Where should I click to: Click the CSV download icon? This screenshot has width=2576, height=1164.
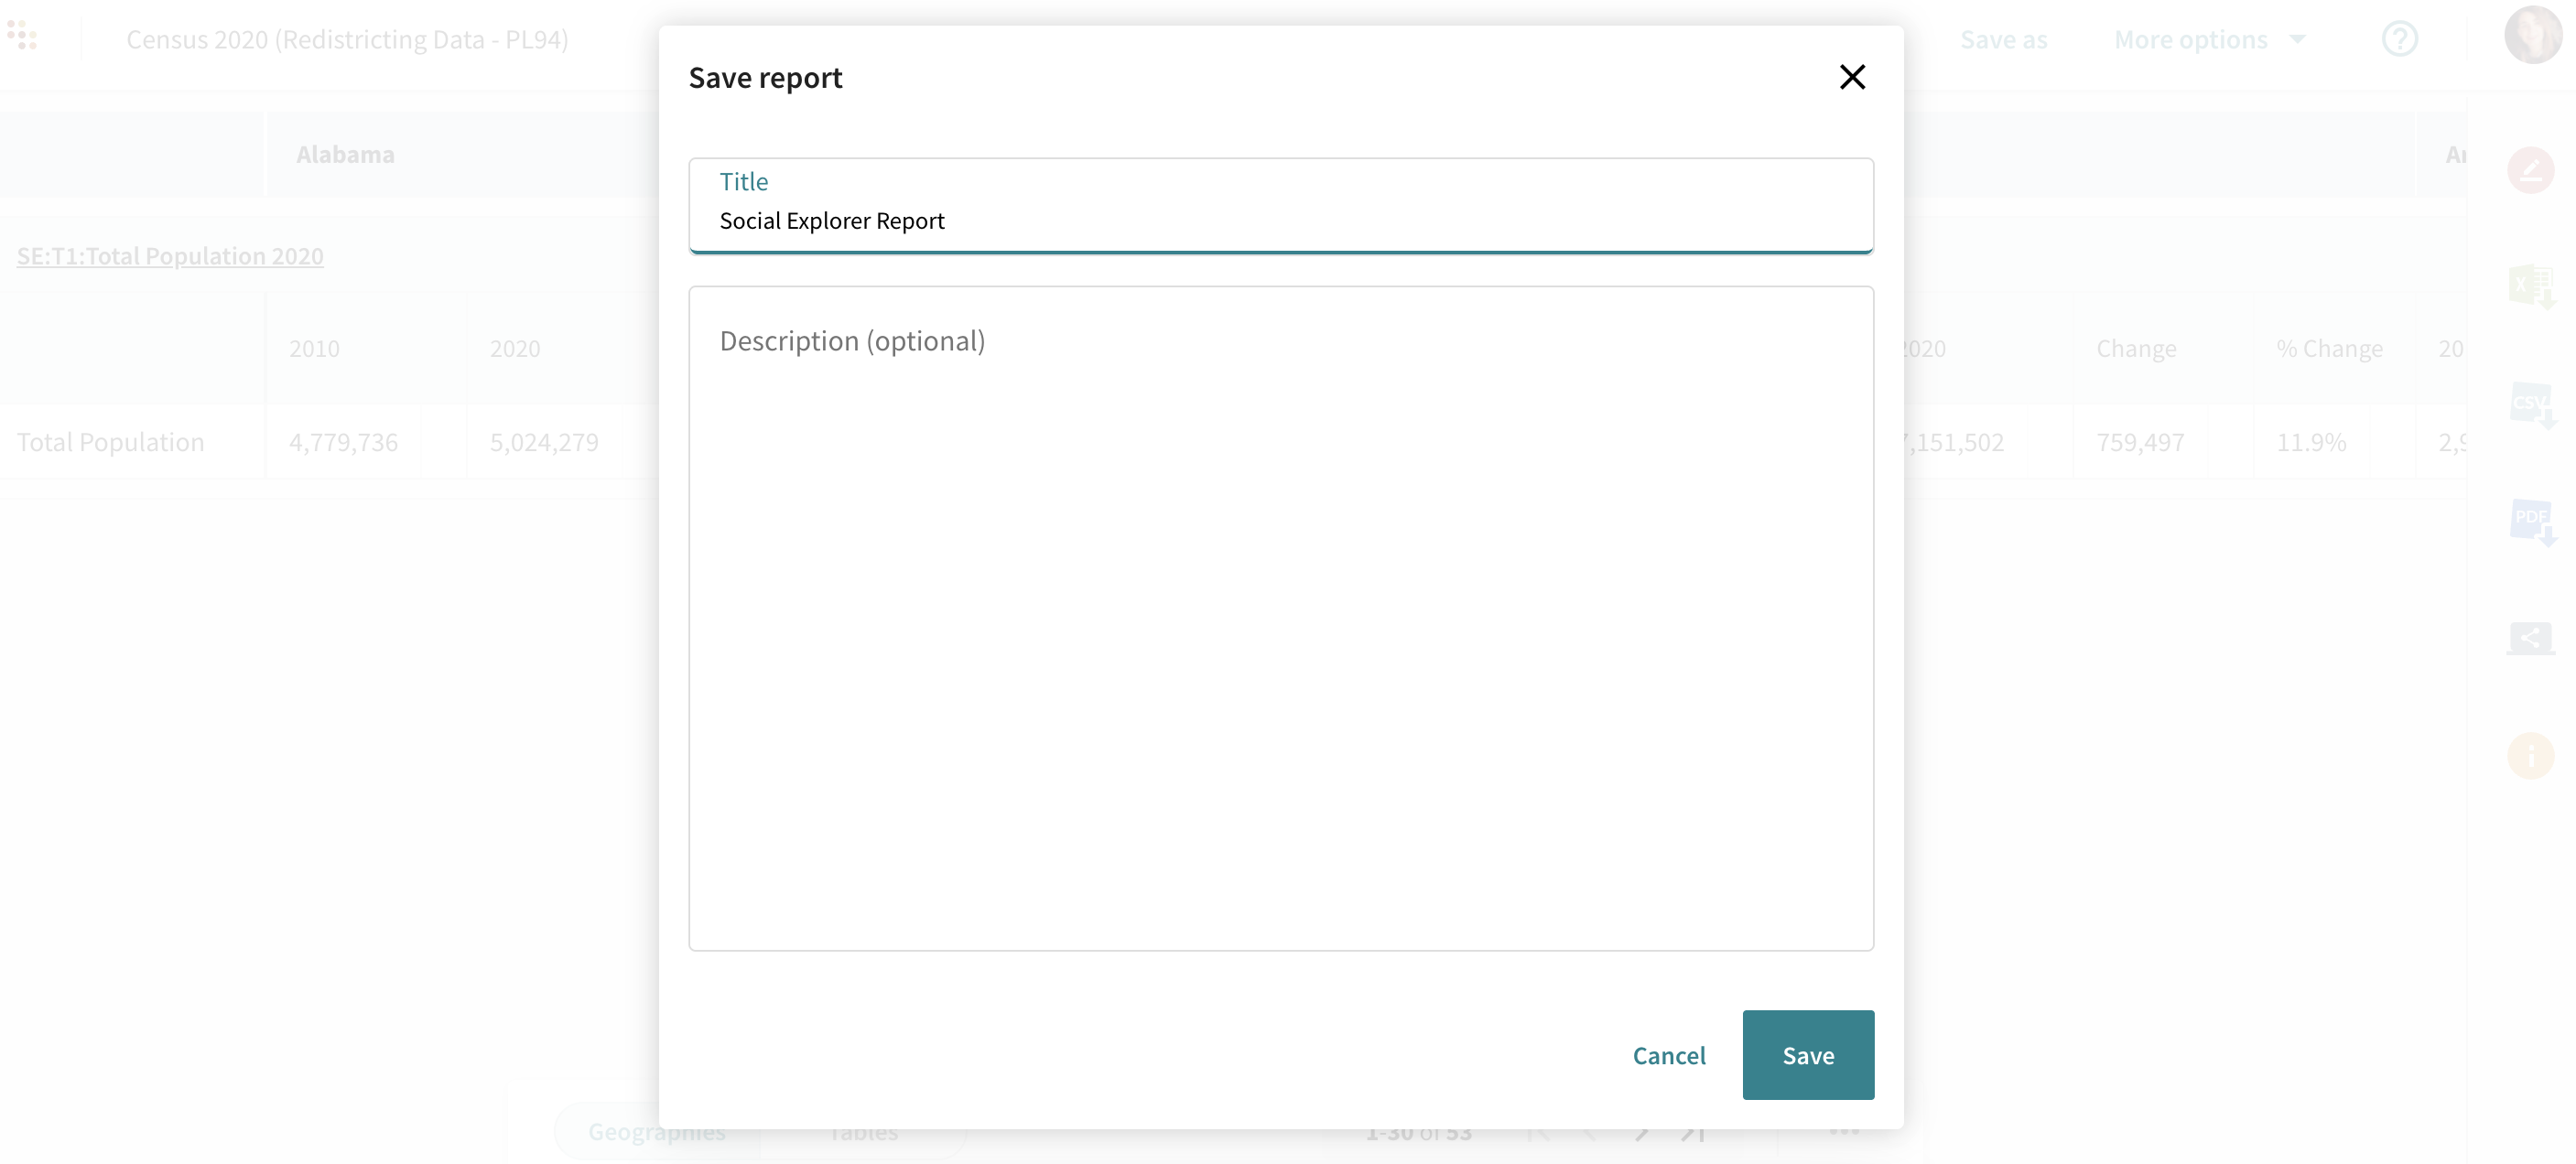(2530, 404)
